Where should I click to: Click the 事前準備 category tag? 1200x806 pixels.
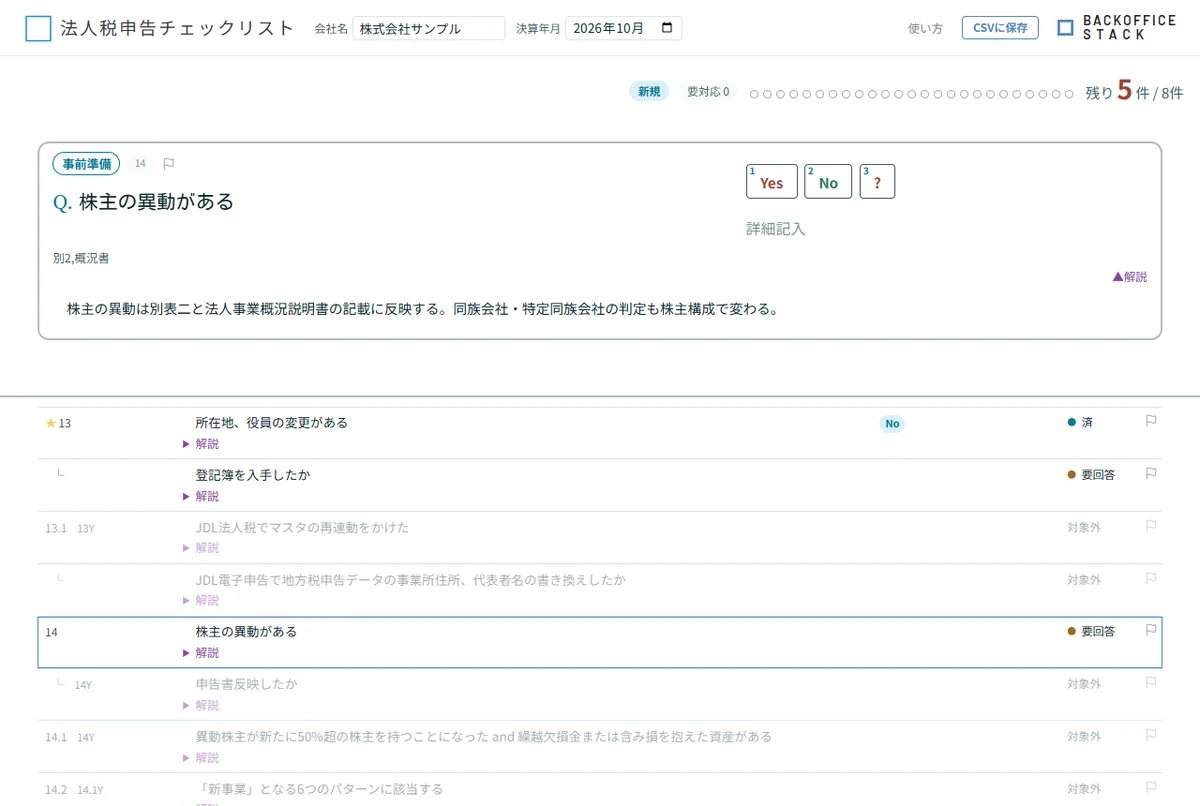(x=87, y=164)
